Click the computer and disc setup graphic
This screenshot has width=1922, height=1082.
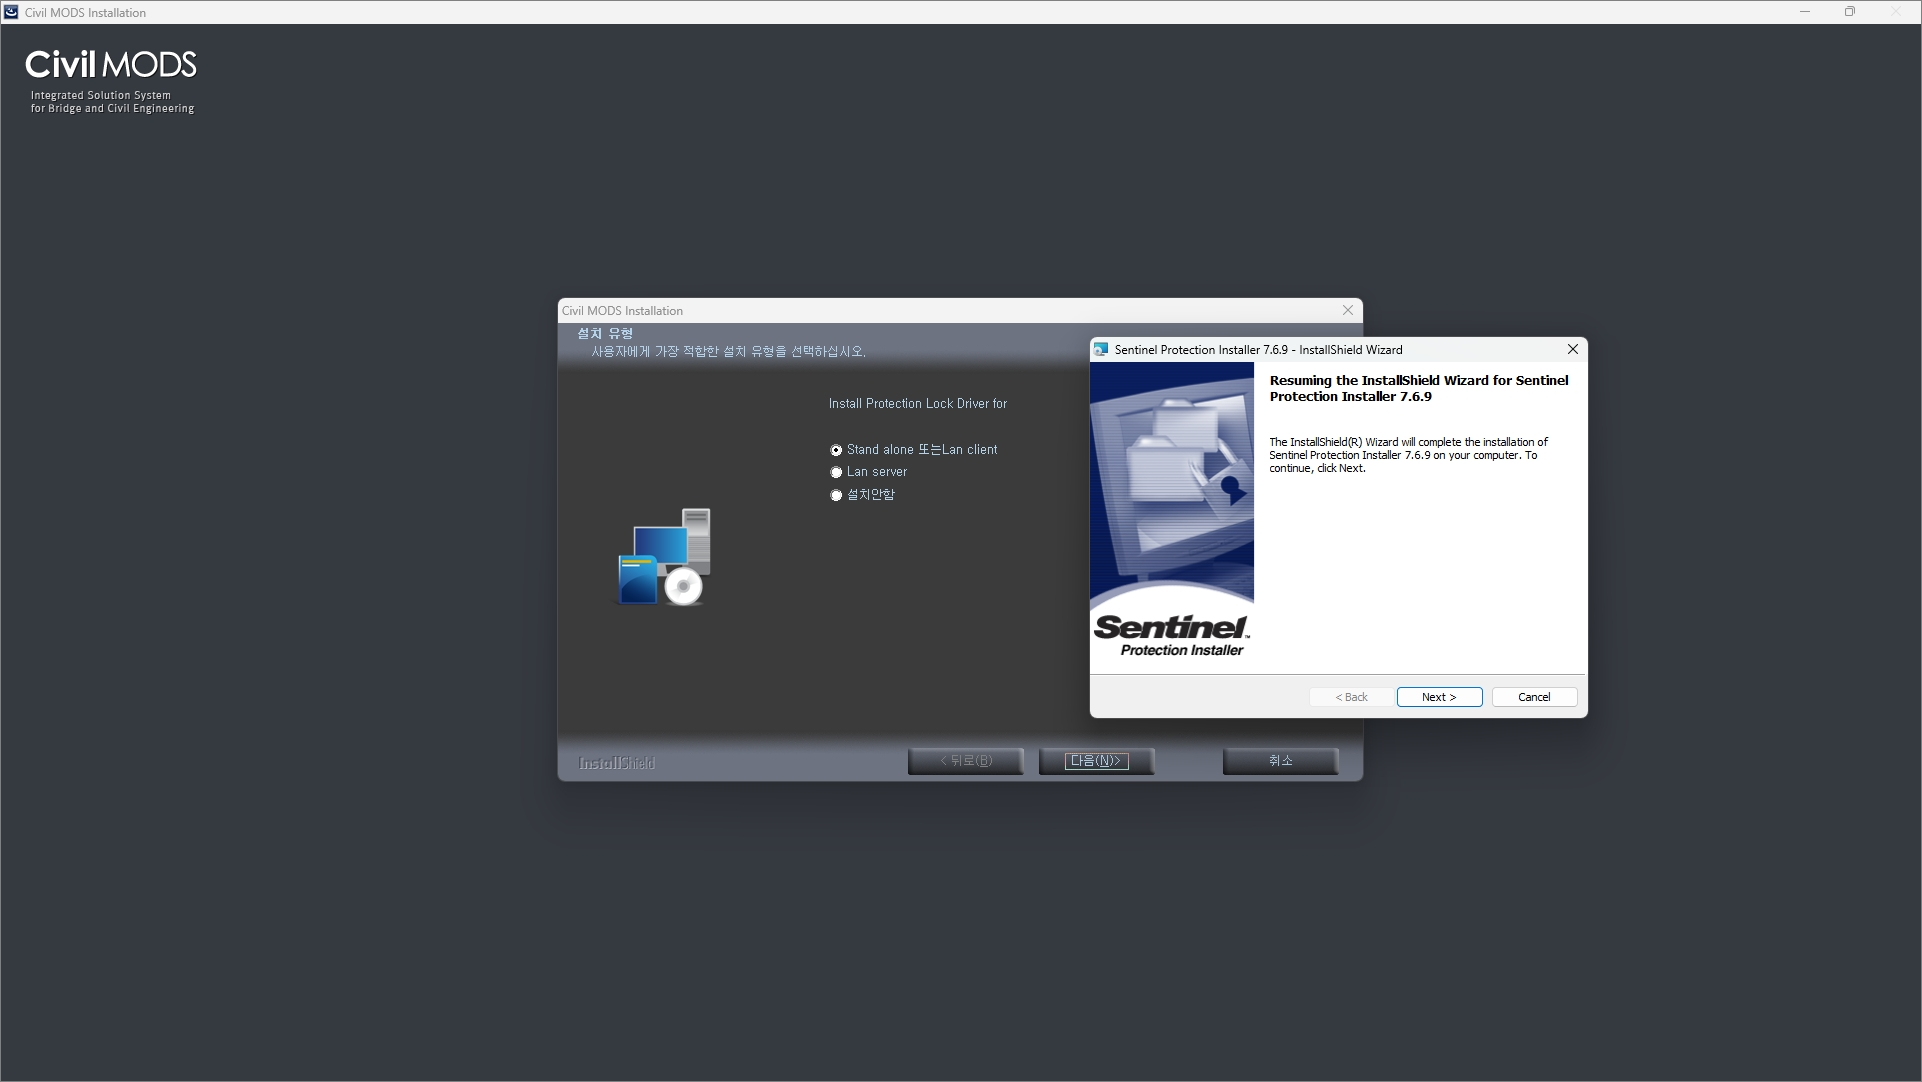tap(663, 557)
